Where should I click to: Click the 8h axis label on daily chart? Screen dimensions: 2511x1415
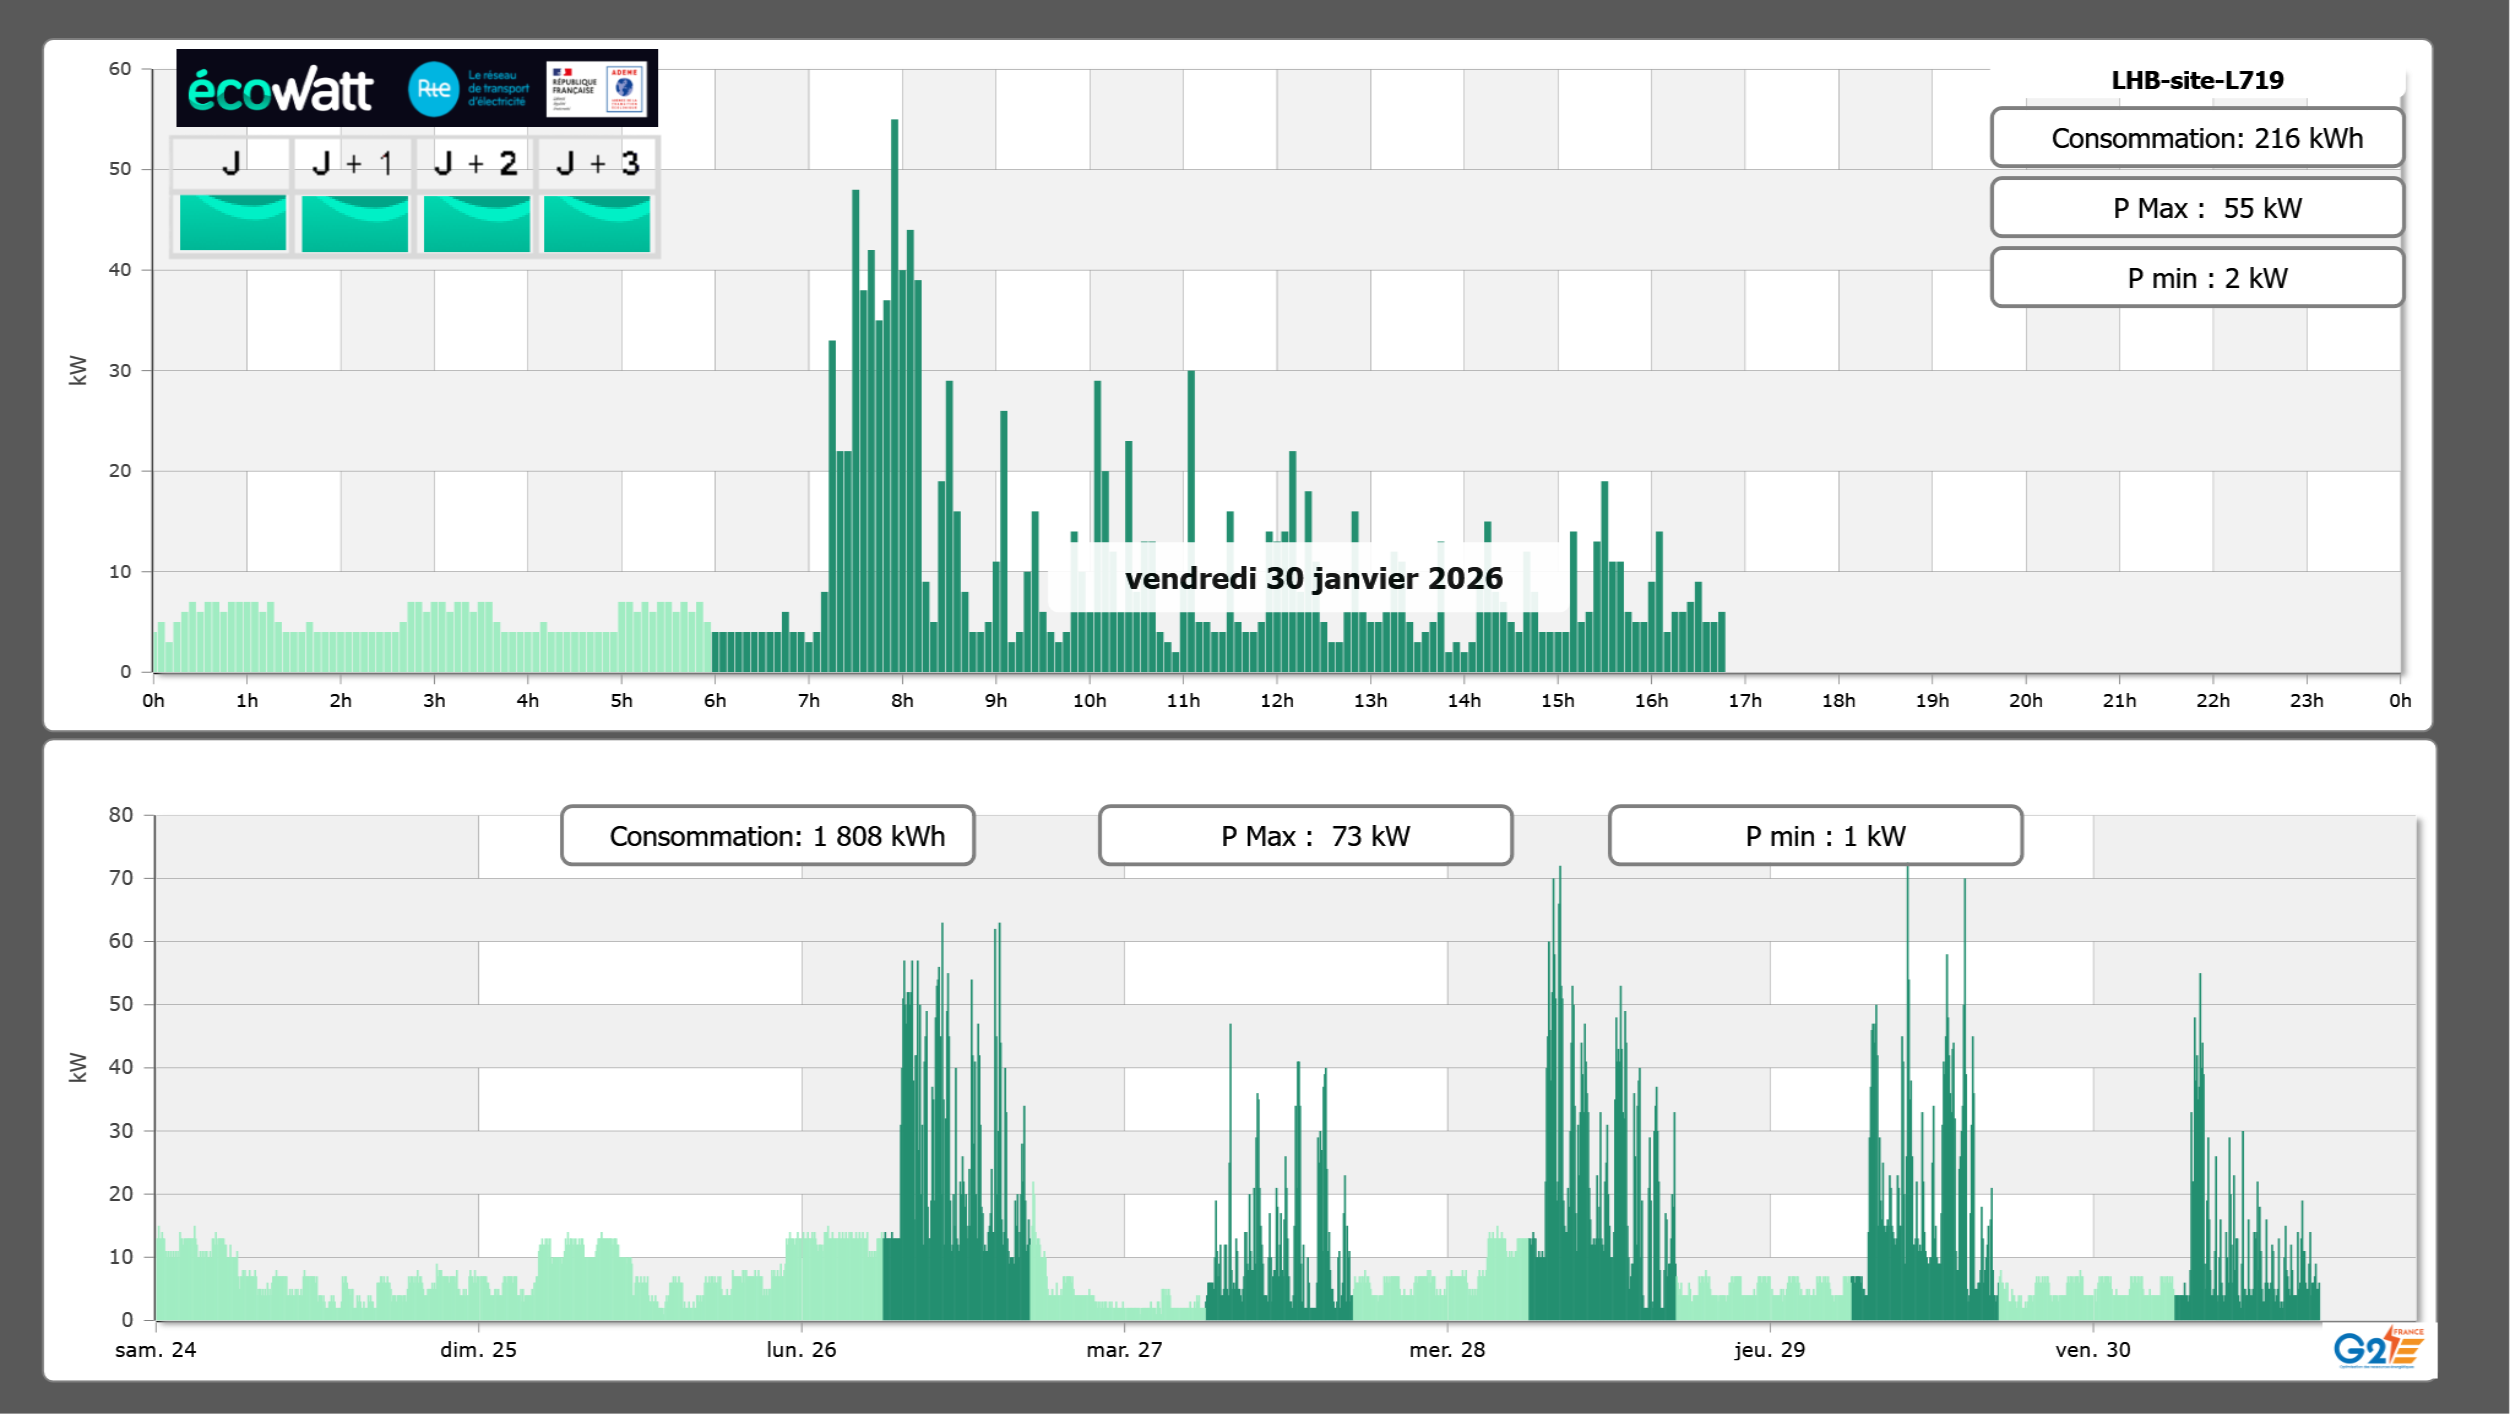pyautogui.click(x=902, y=701)
